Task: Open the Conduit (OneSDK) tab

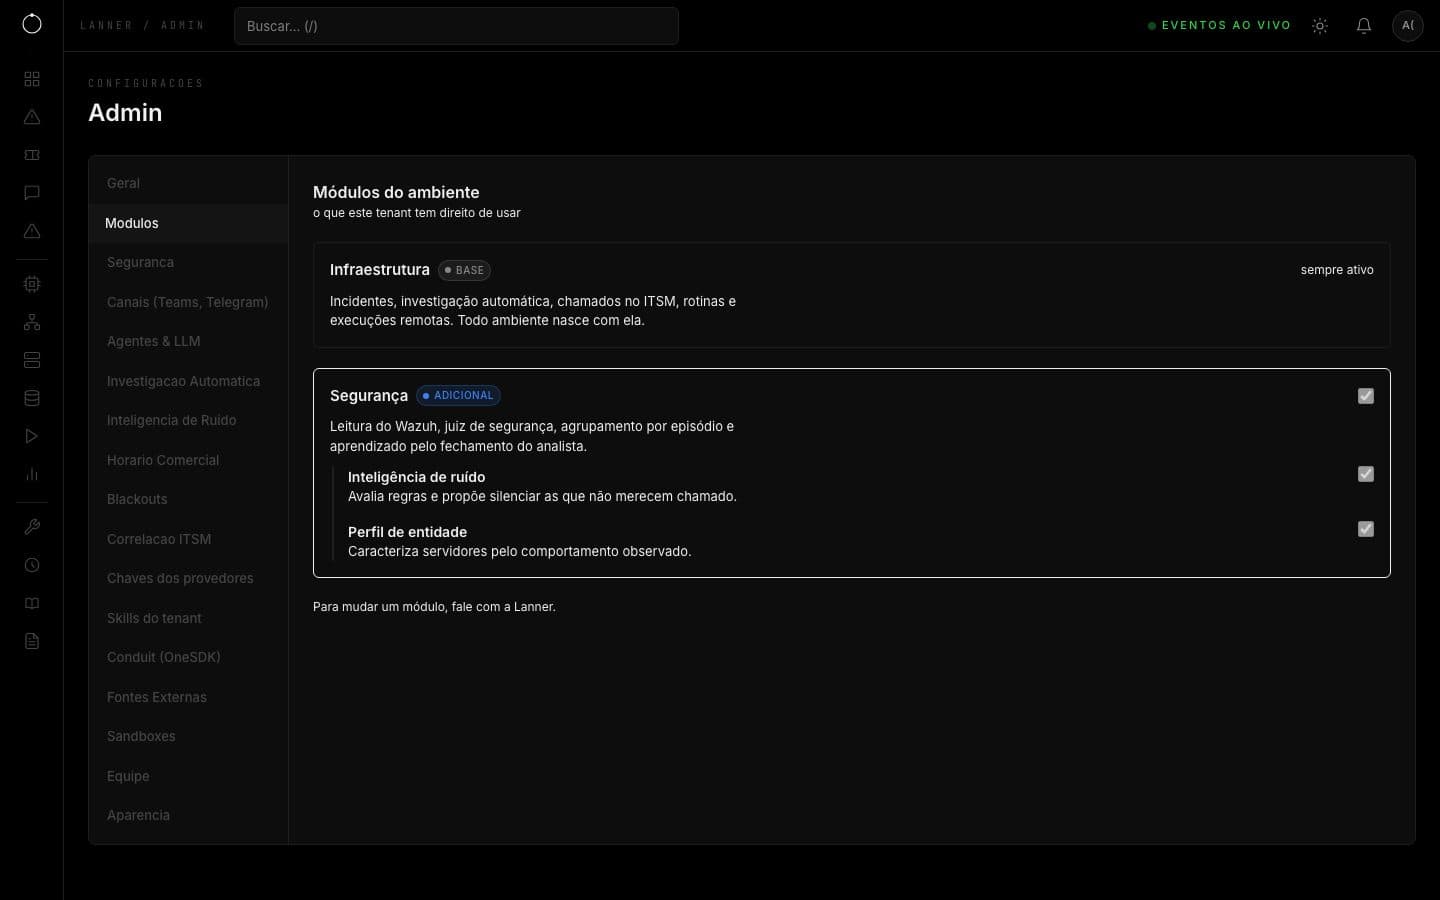Action: (188, 657)
